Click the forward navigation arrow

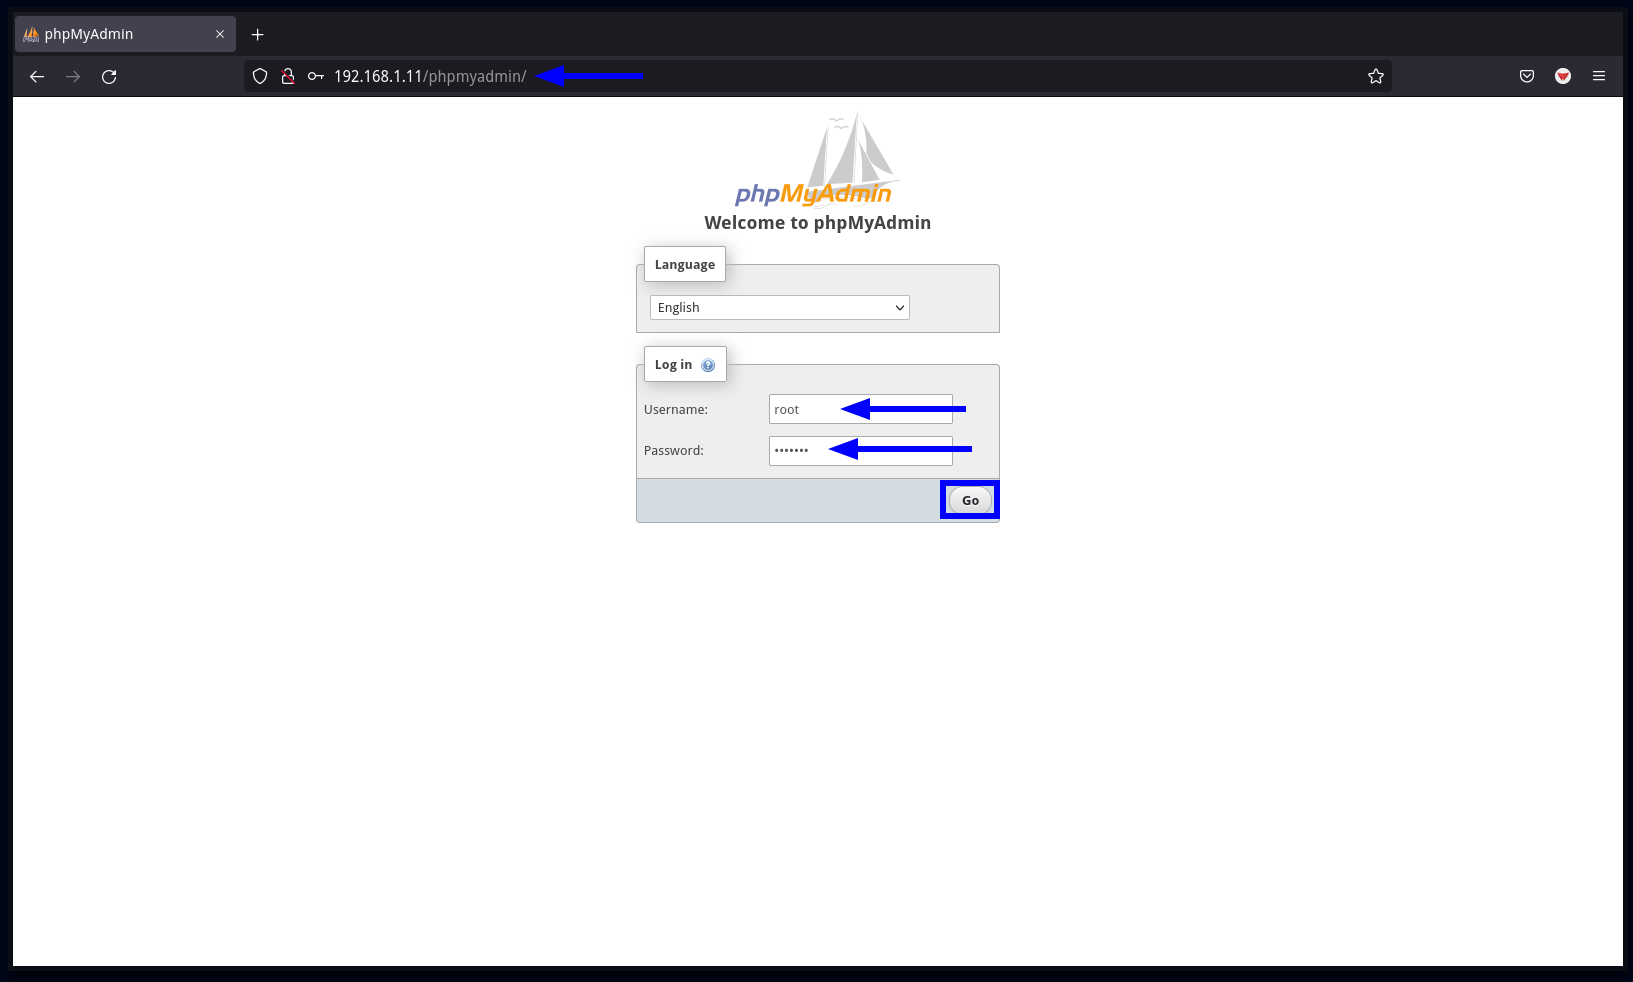73,76
